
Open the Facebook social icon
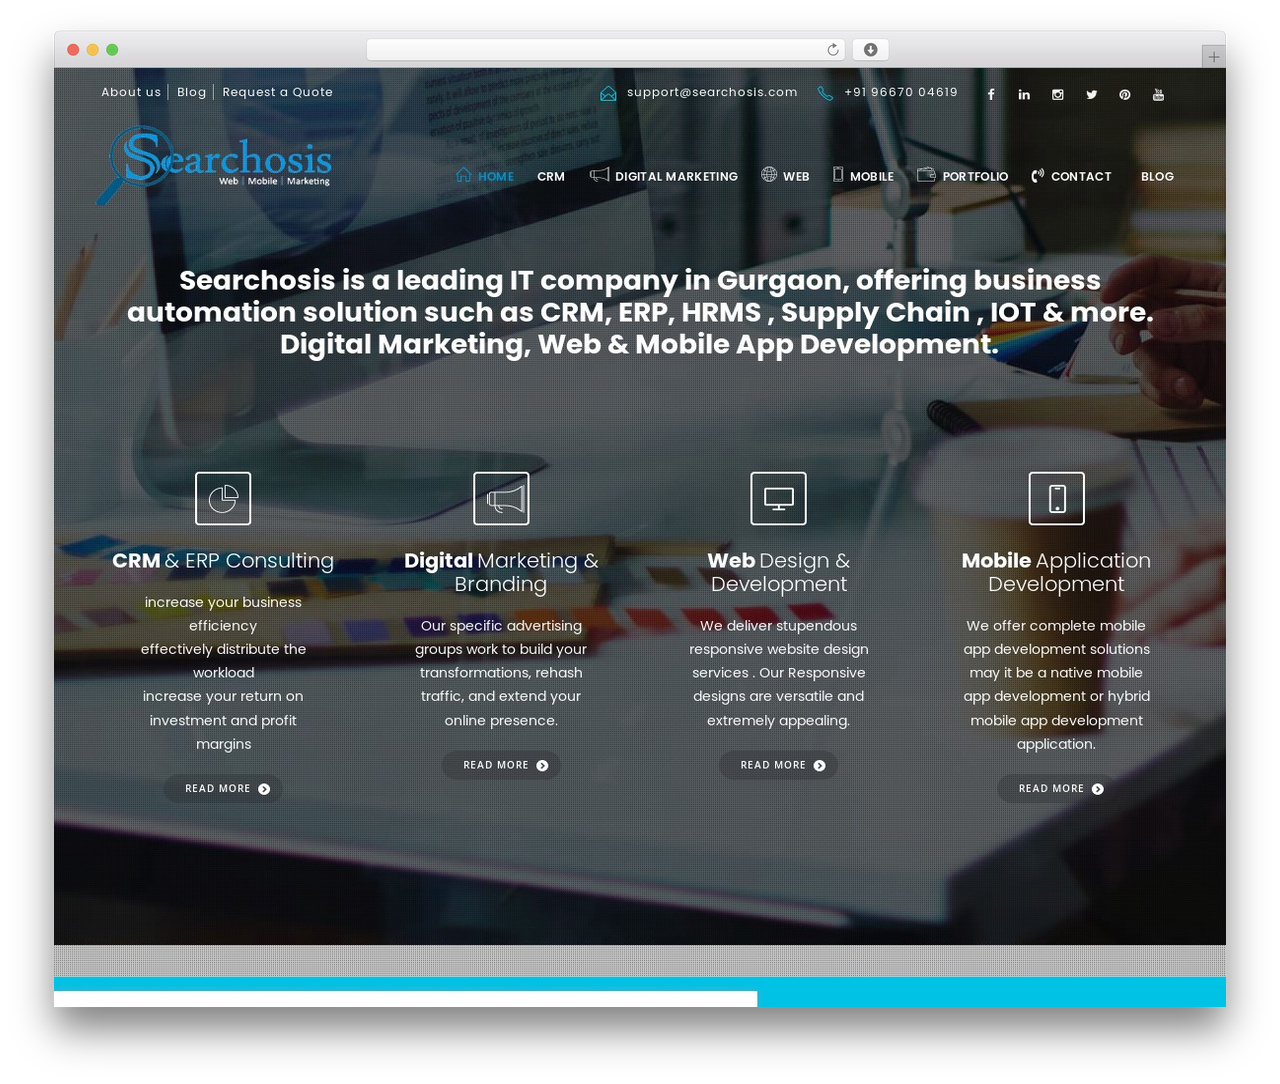tap(991, 95)
